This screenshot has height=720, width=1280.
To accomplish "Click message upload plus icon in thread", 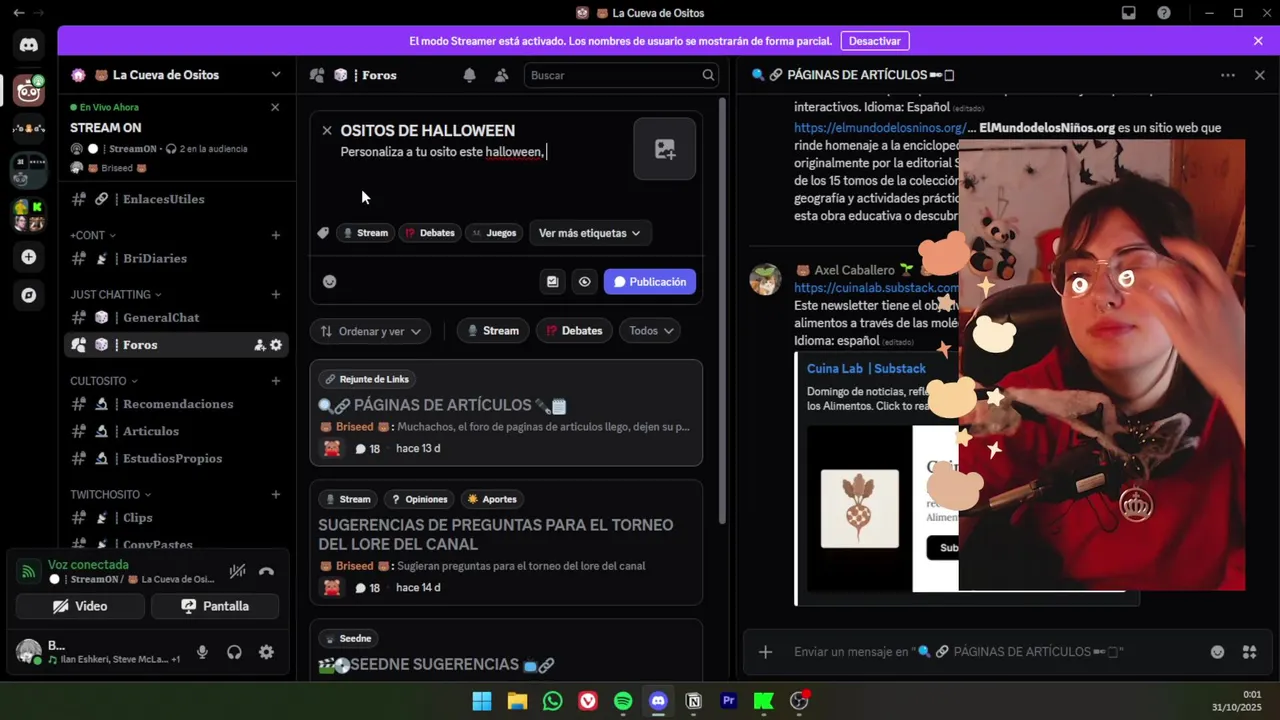I will click(x=765, y=652).
